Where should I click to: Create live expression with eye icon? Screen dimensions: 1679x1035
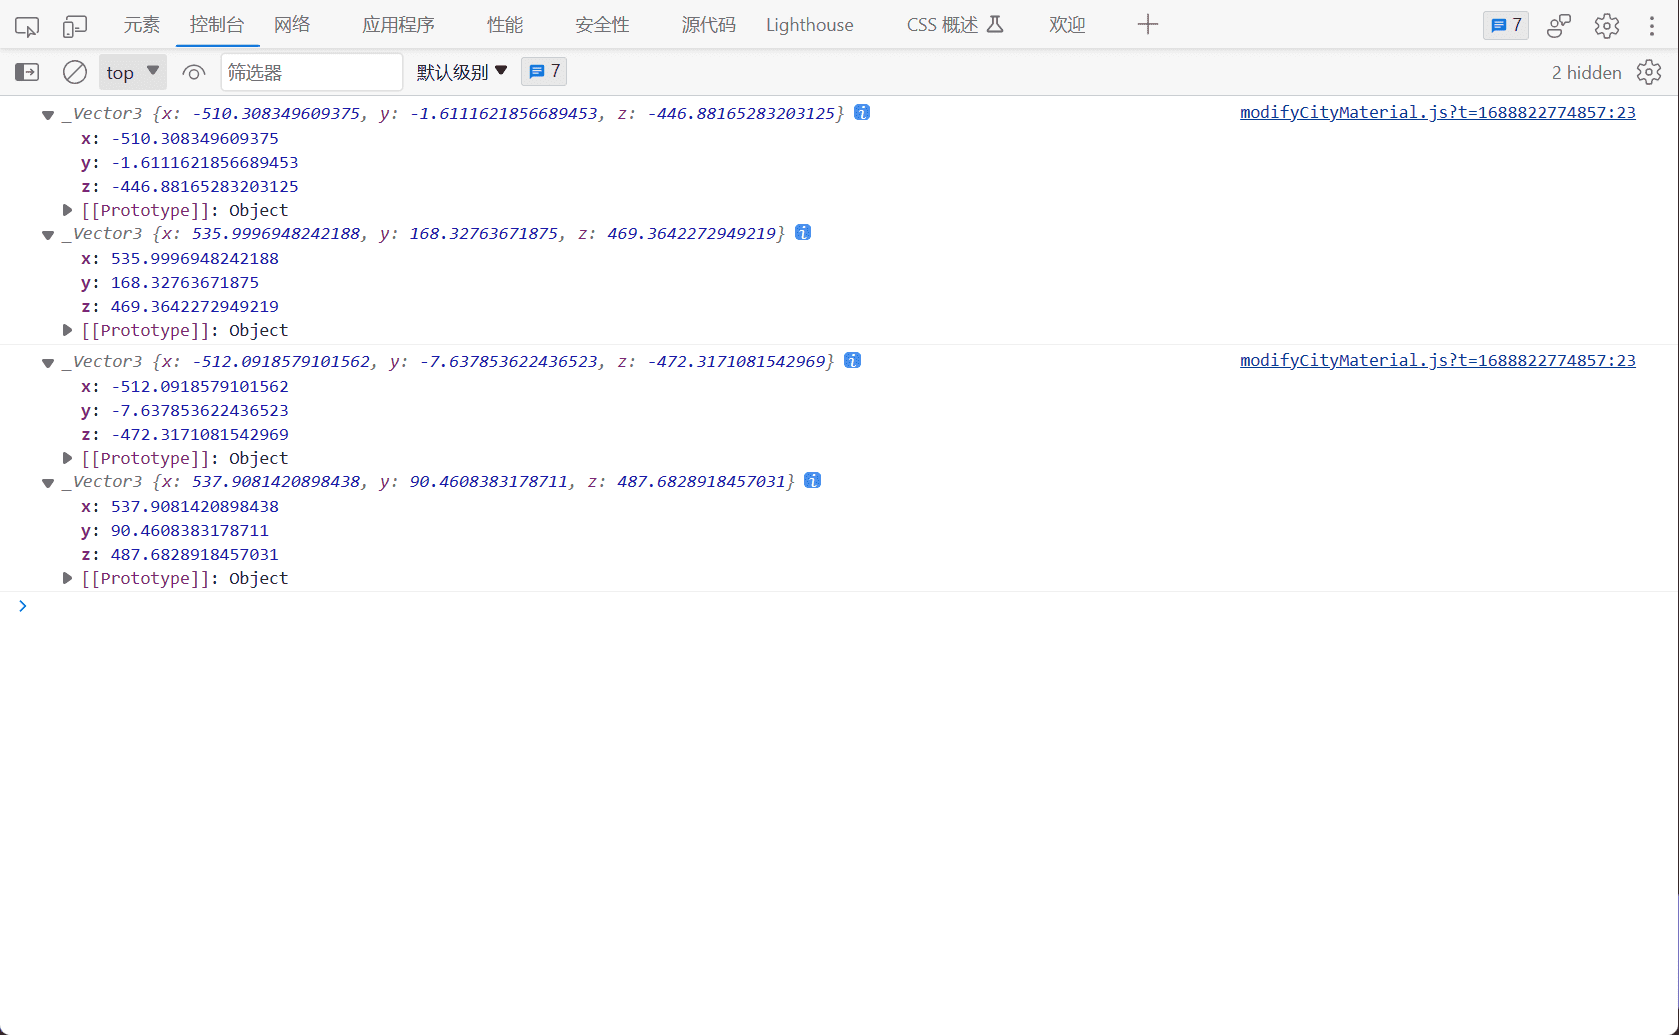click(x=194, y=72)
